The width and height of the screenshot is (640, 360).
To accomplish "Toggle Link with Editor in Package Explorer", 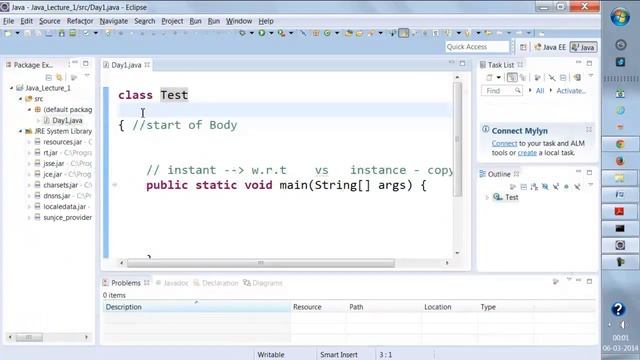I will coord(60,77).
